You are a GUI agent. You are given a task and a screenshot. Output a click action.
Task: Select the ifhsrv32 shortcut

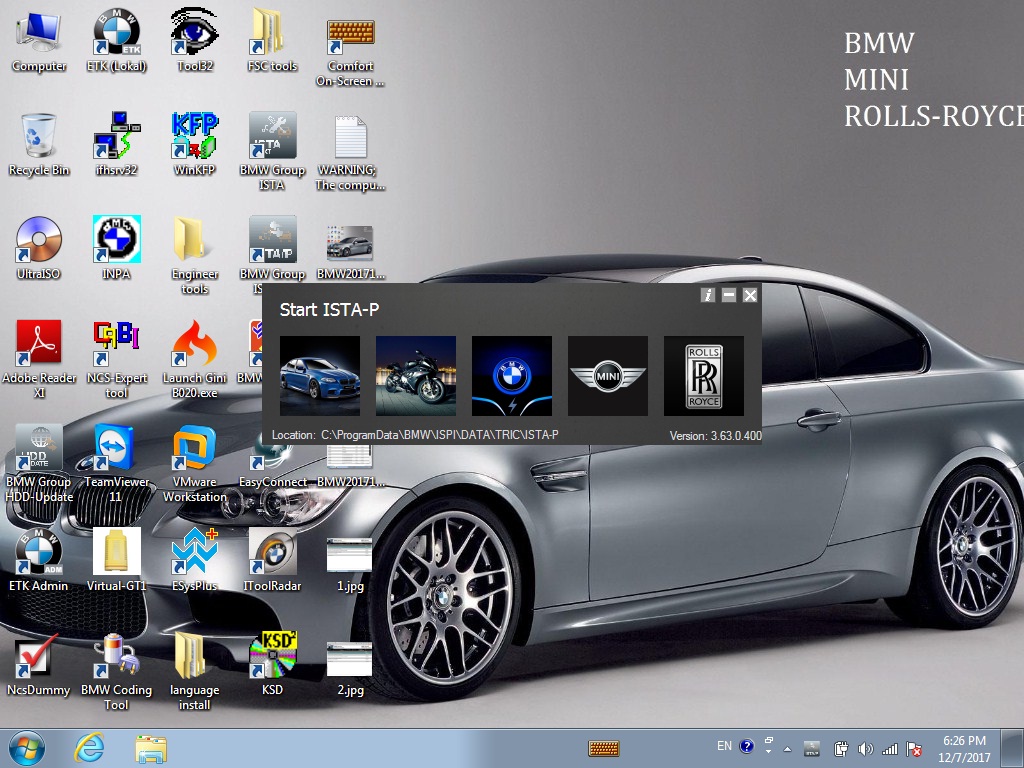point(116,145)
